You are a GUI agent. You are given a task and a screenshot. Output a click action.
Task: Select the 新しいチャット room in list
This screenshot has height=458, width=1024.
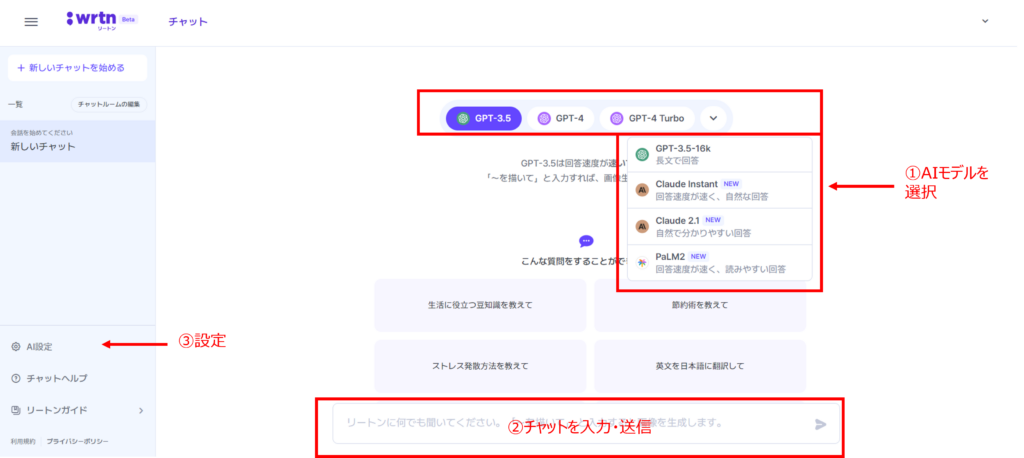pos(78,141)
